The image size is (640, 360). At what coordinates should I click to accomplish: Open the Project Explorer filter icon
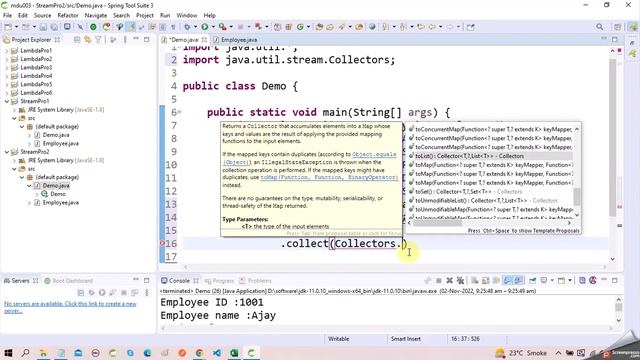(98, 40)
